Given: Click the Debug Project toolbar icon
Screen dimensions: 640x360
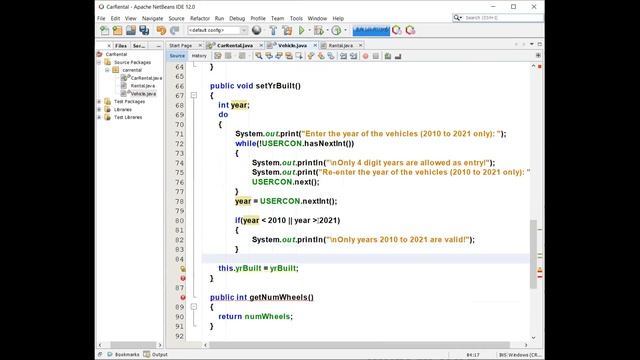Looking at the screenshot, I should (x=319, y=30).
